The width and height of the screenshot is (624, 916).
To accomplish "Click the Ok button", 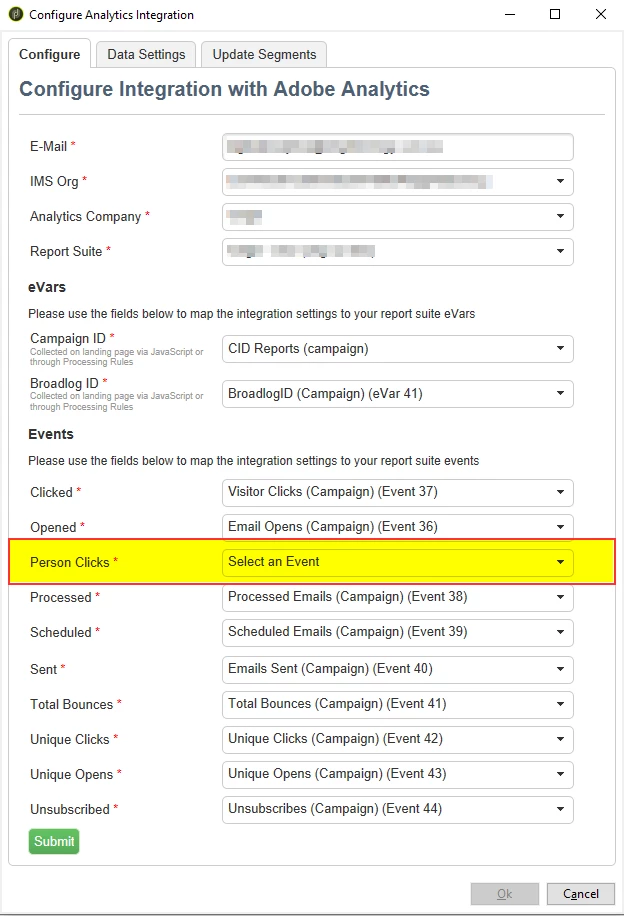I will click(x=505, y=894).
